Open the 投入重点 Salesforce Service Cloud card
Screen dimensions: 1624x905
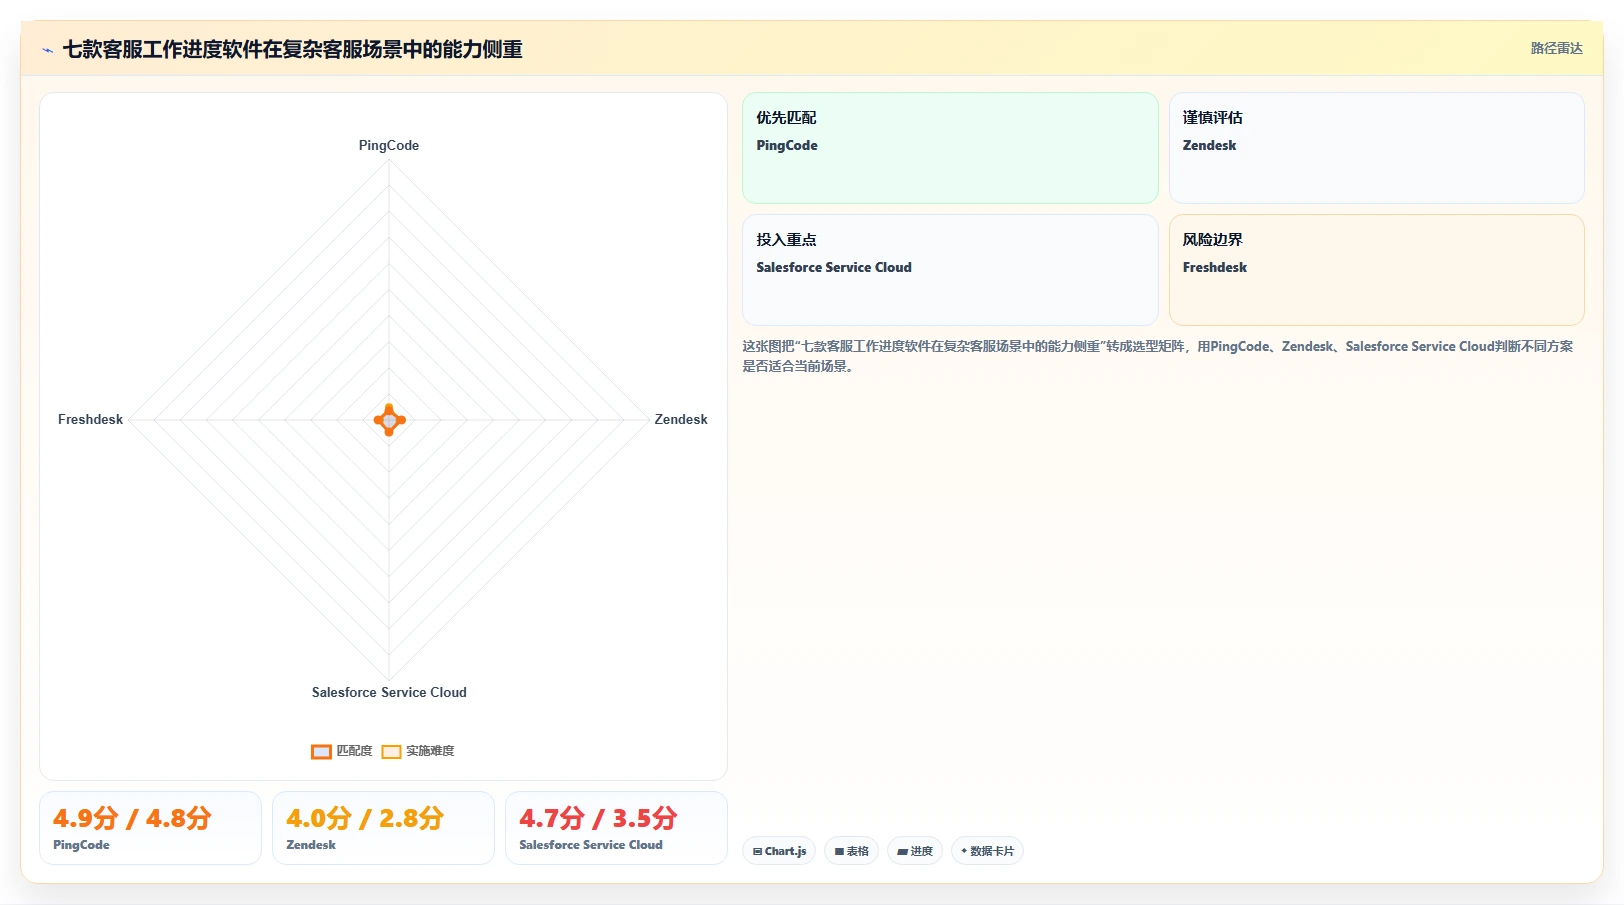tap(950, 270)
